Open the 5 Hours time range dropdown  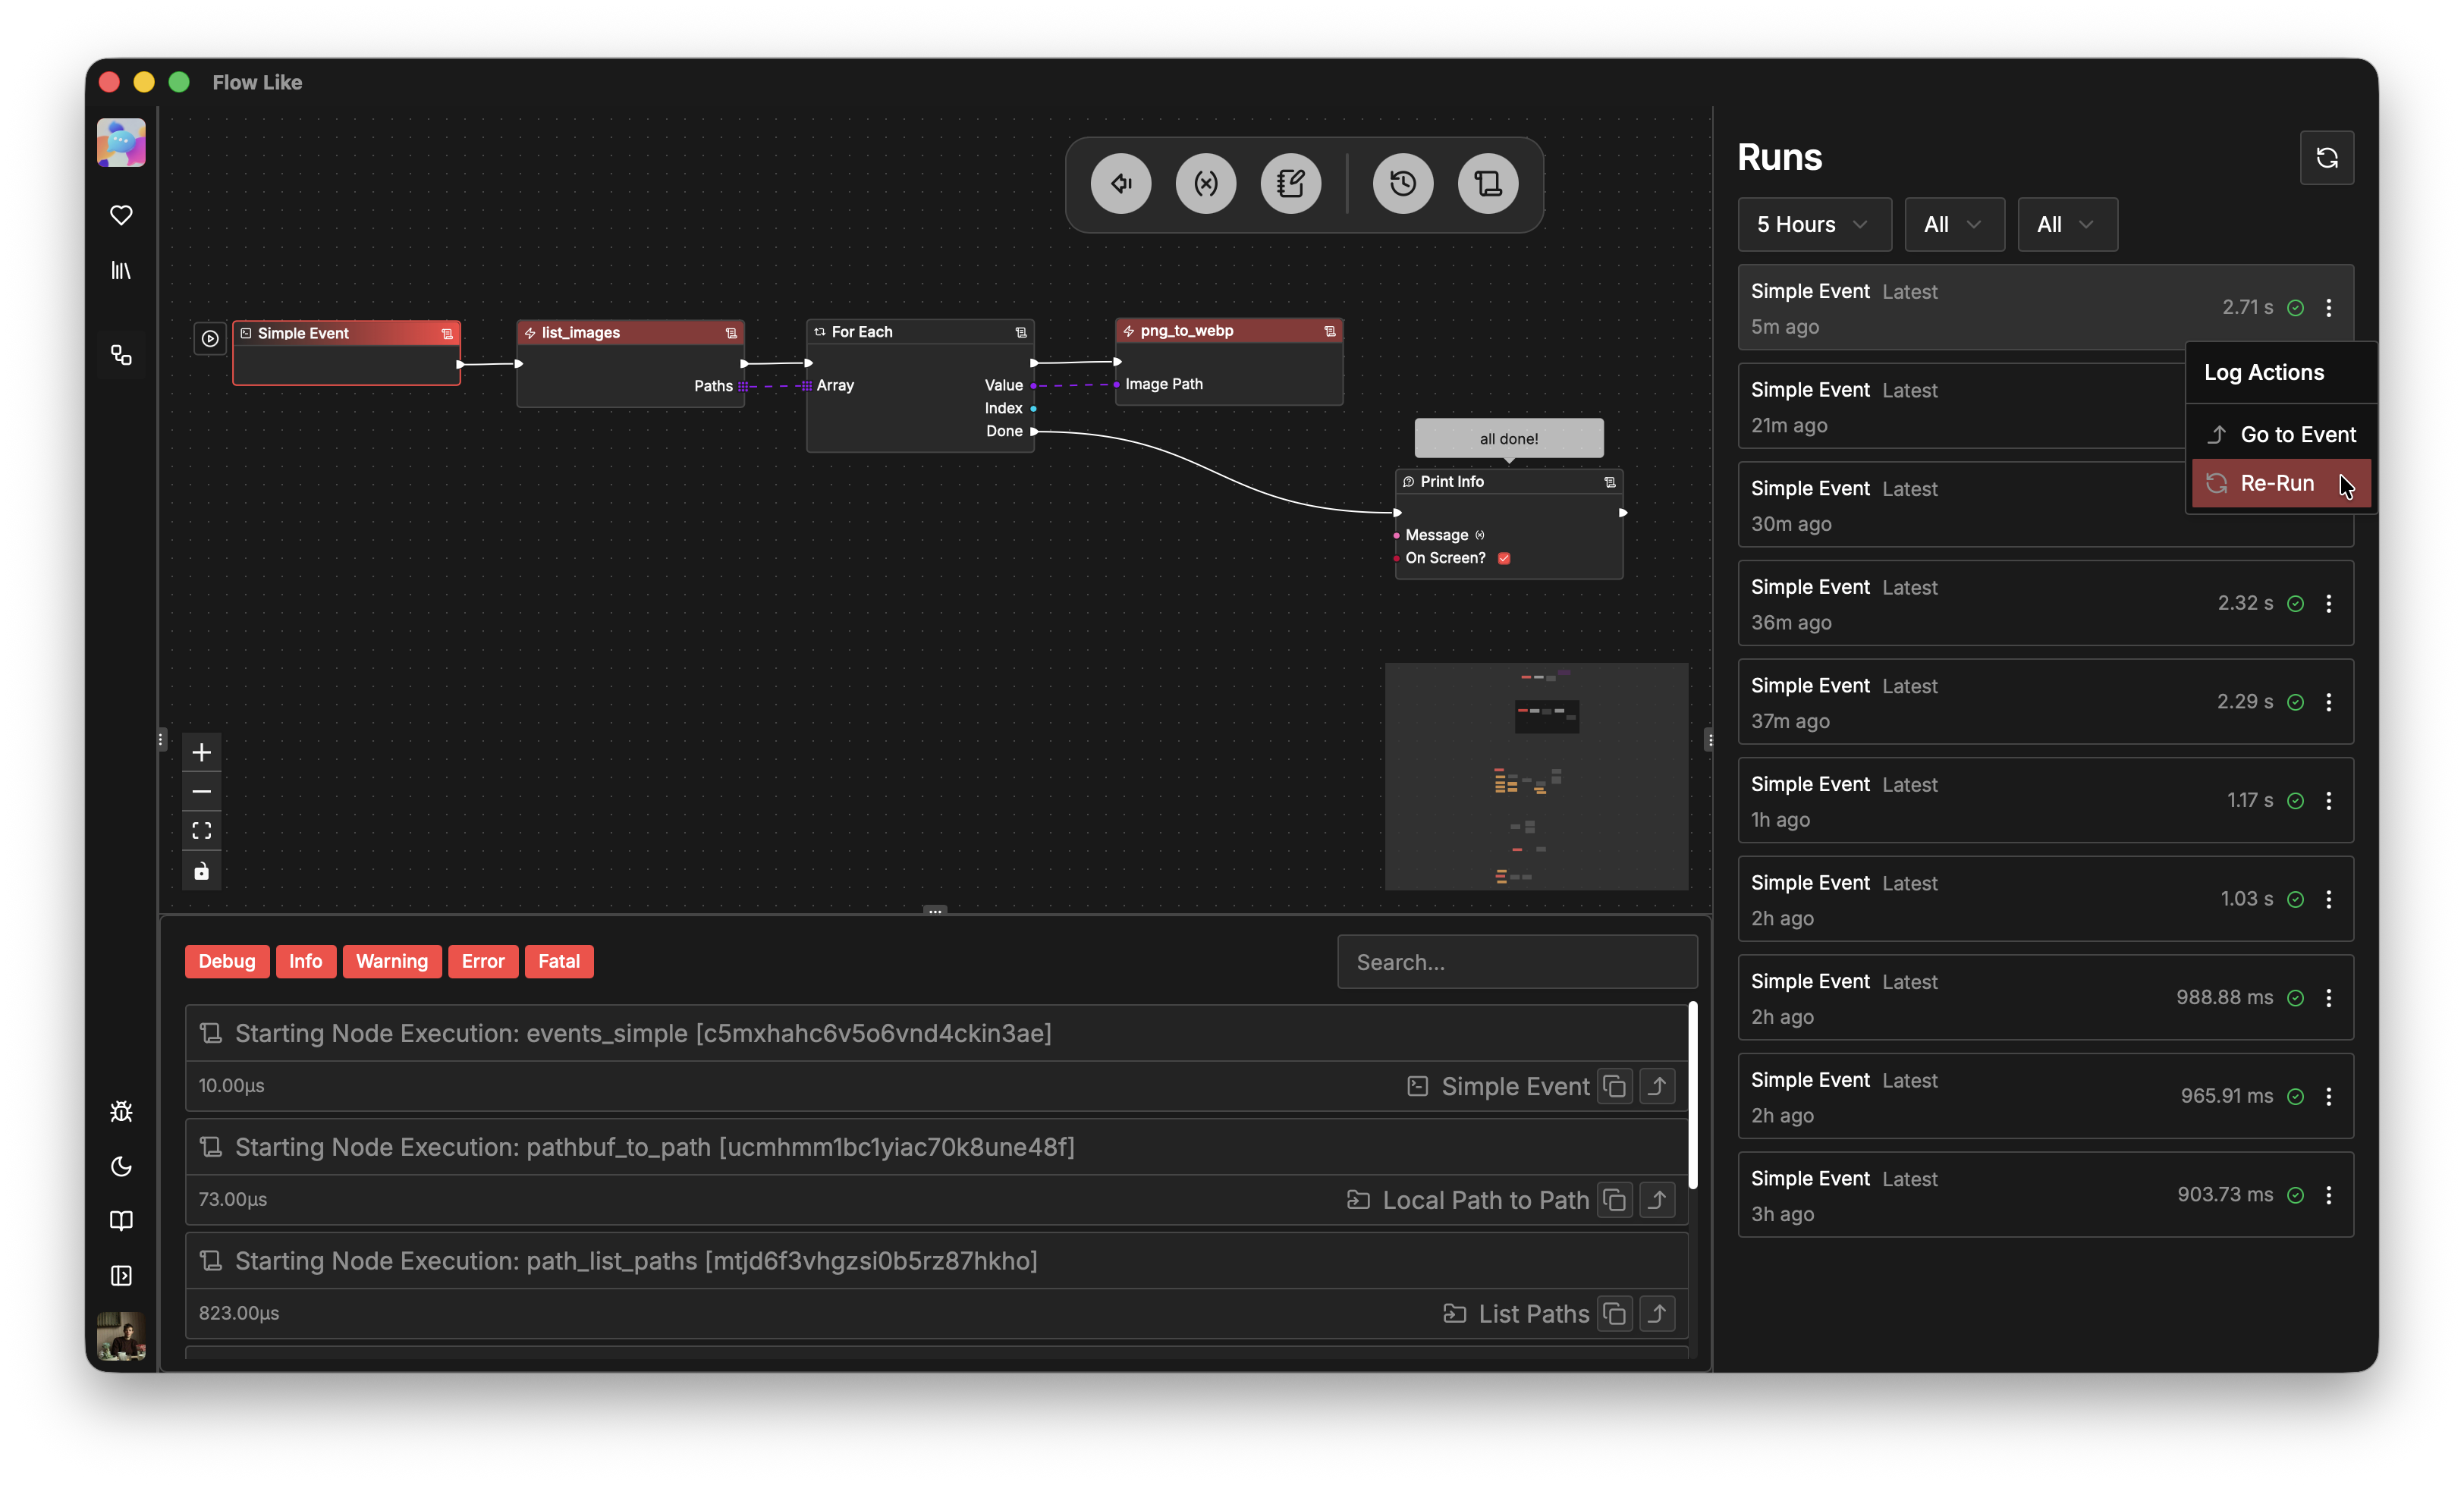tap(1813, 224)
